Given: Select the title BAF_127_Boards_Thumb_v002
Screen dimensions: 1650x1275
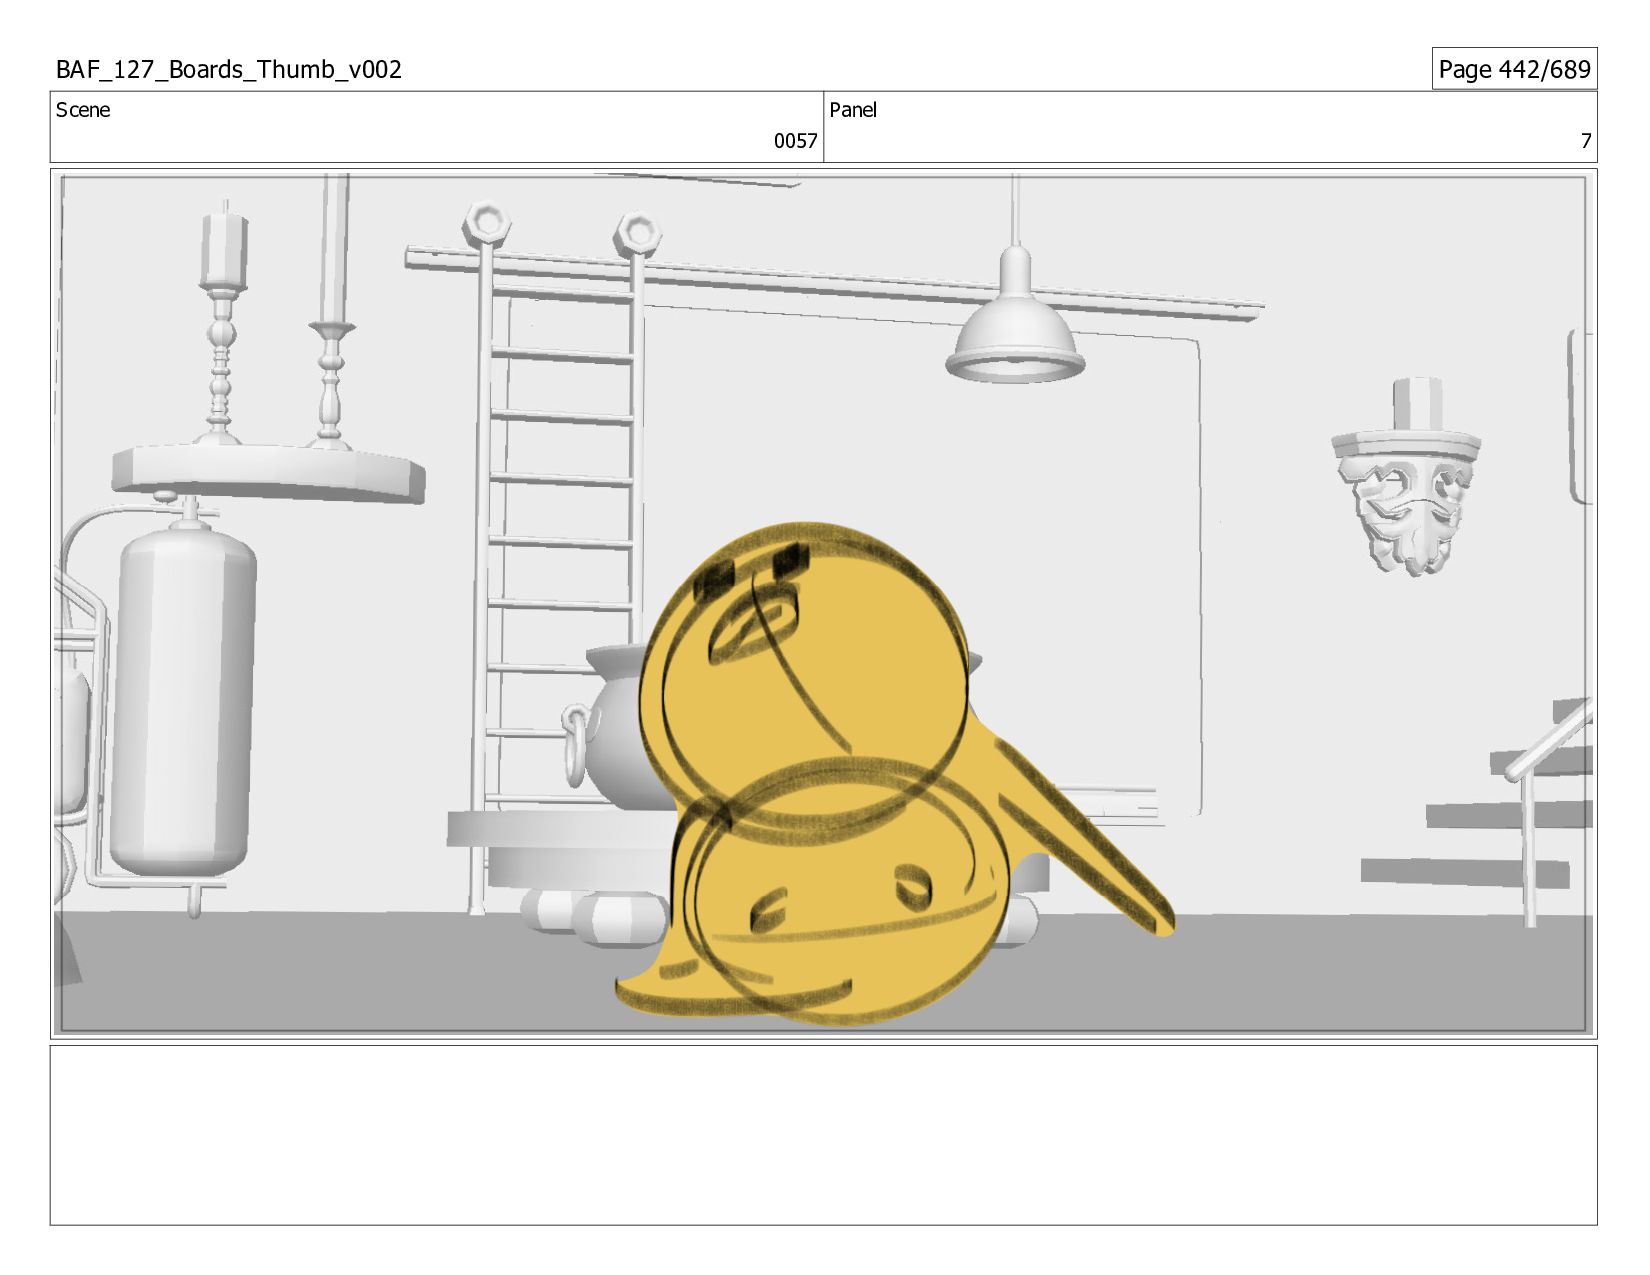Looking at the screenshot, I should [229, 69].
